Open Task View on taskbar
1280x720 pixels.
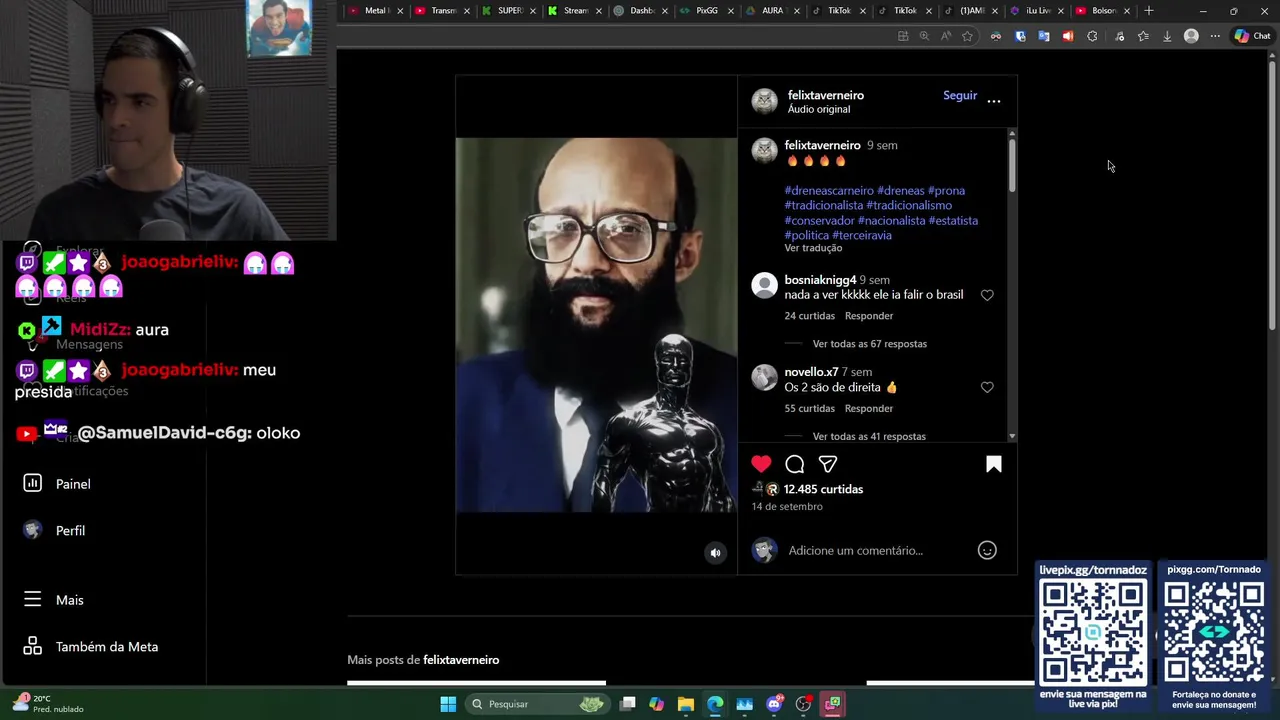point(628,704)
